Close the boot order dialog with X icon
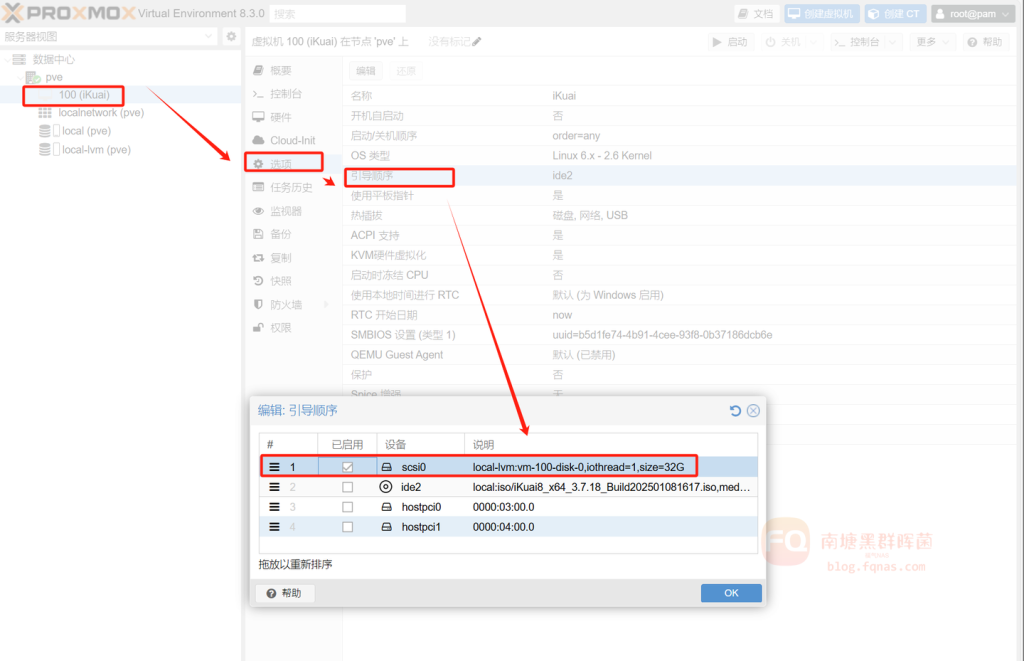 (x=753, y=411)
